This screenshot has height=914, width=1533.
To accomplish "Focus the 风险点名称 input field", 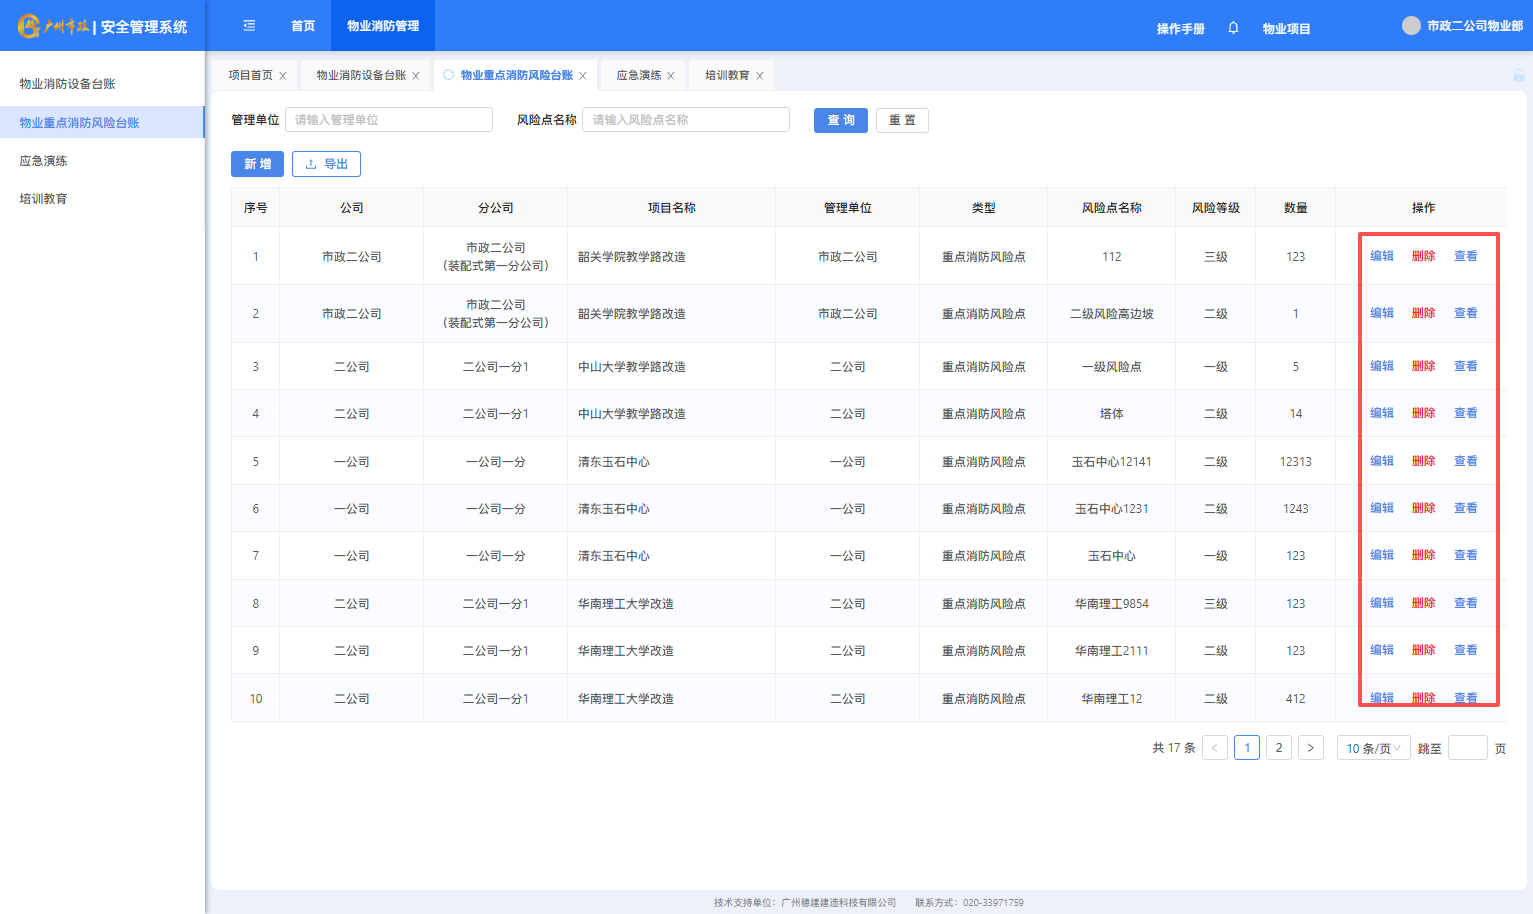I will click(686, 120).
